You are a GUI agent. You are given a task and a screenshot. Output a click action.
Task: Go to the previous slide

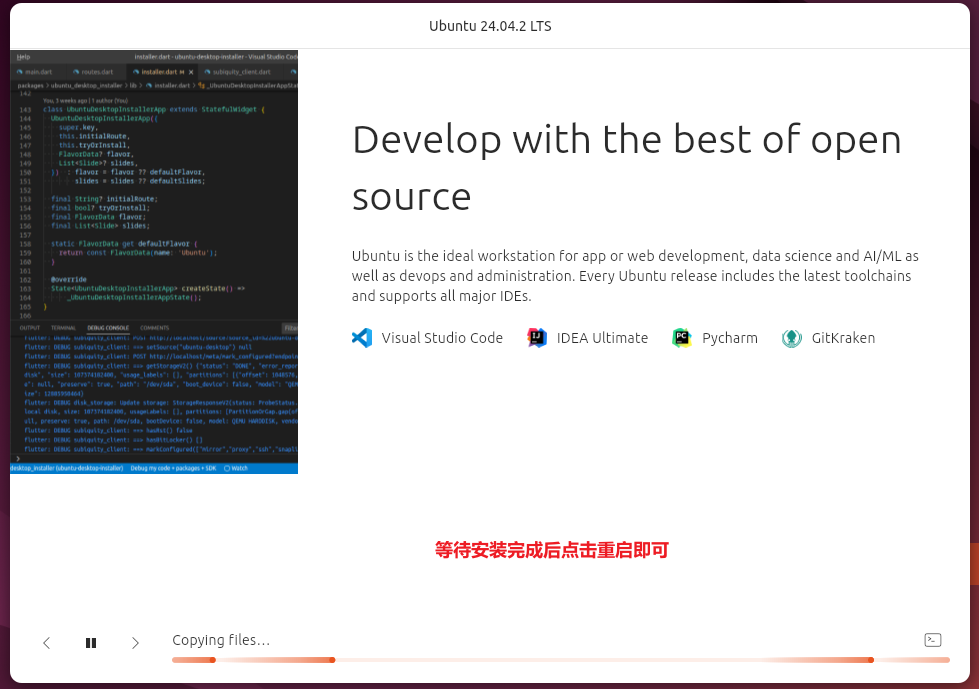[x=46, y=643]
